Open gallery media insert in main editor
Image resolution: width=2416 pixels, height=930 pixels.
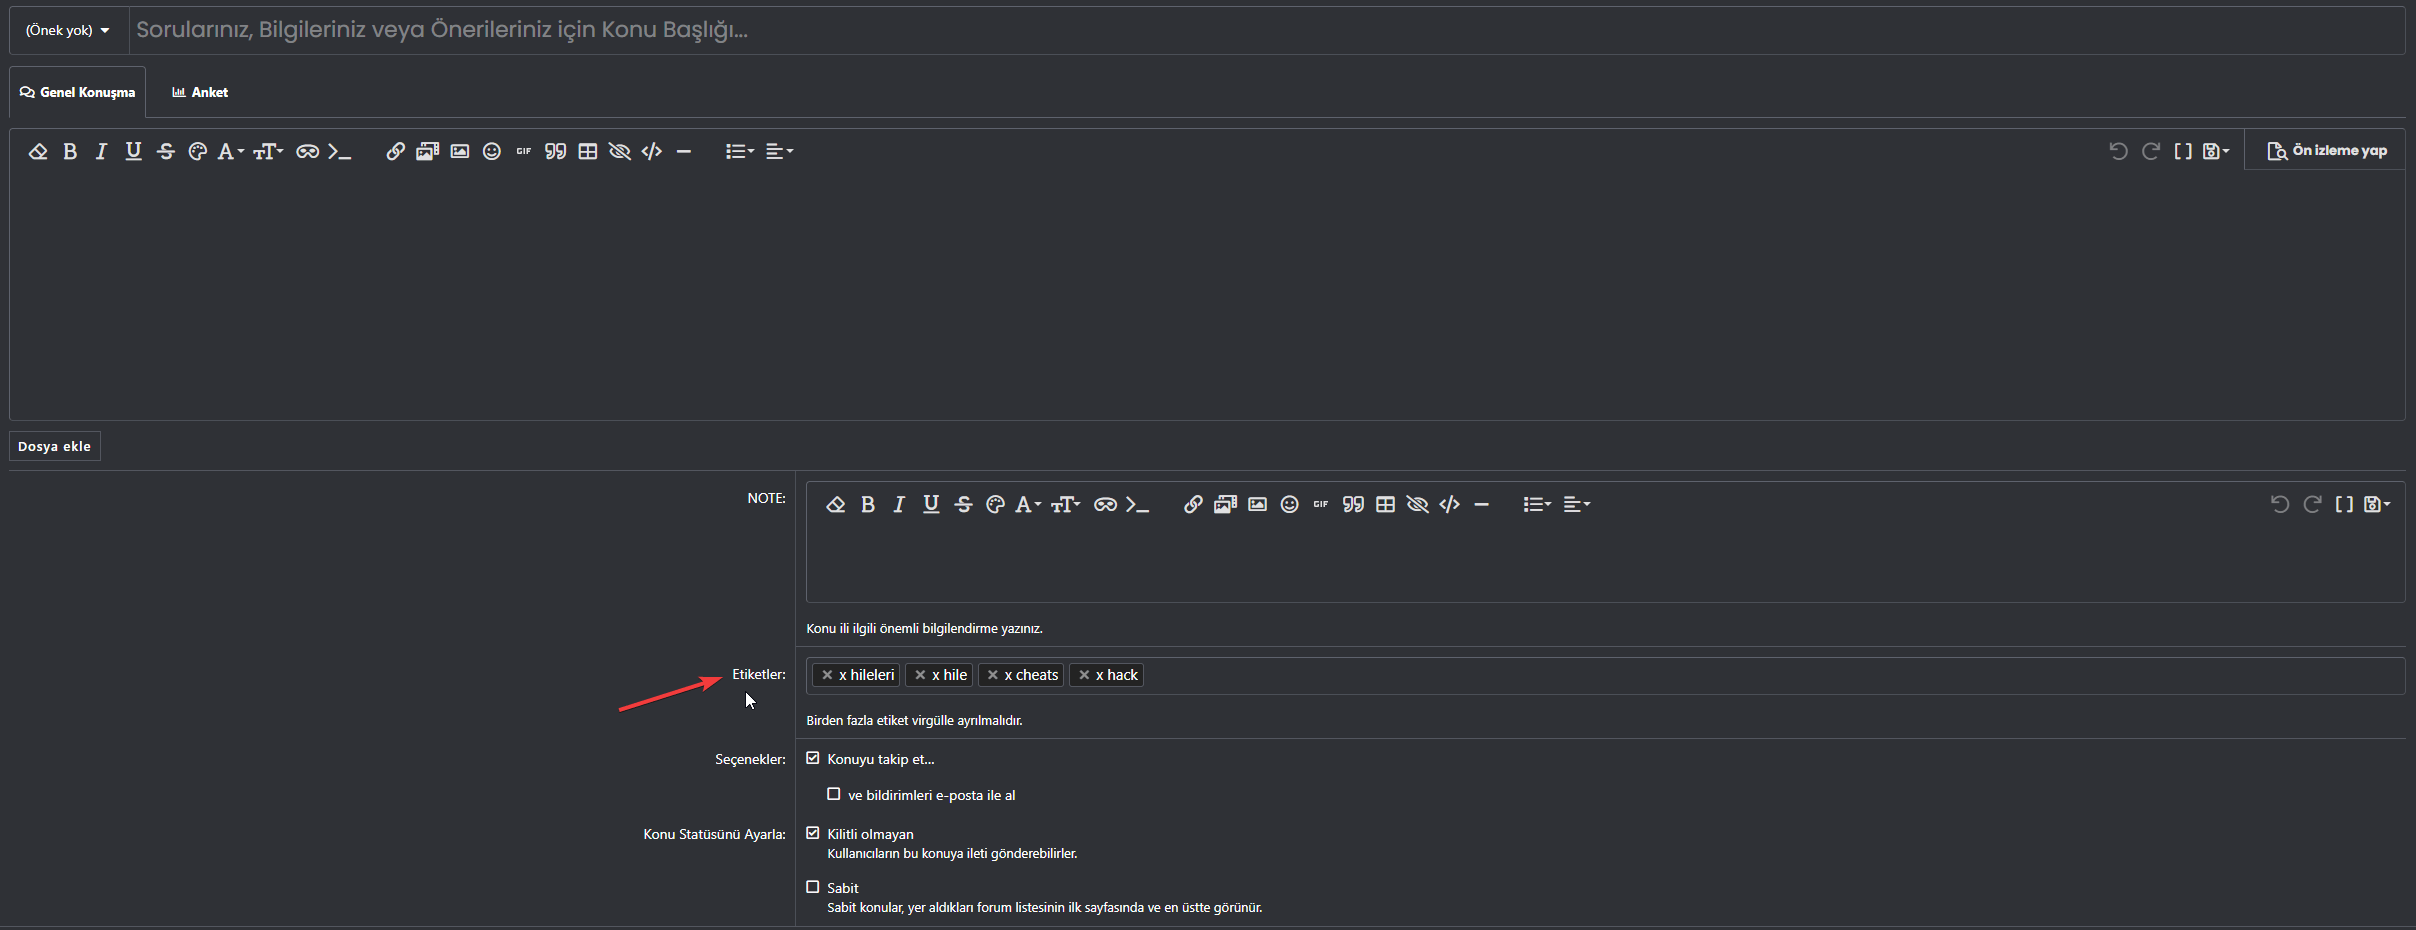(428, 151)
